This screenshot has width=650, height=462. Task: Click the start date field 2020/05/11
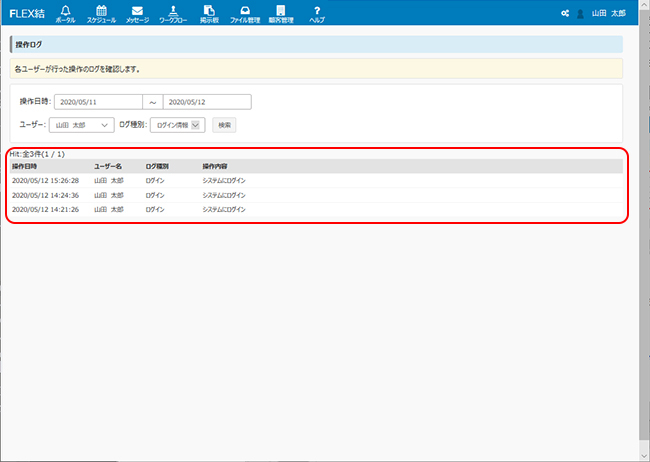click(98, 102)
